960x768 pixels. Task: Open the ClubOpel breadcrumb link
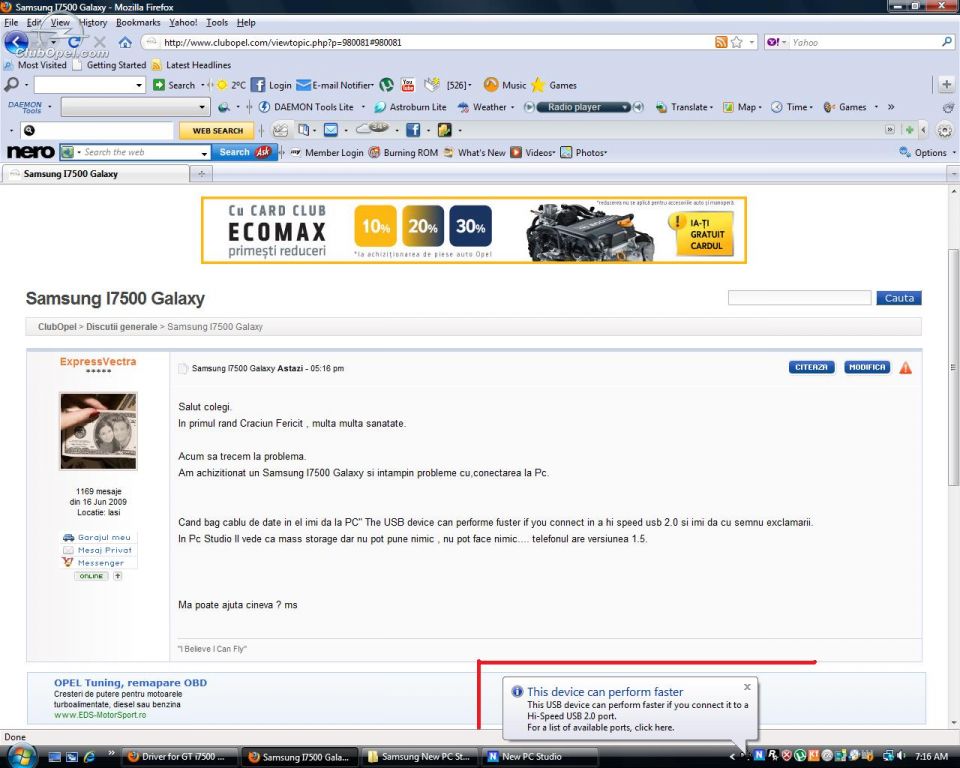pos(57,327)
